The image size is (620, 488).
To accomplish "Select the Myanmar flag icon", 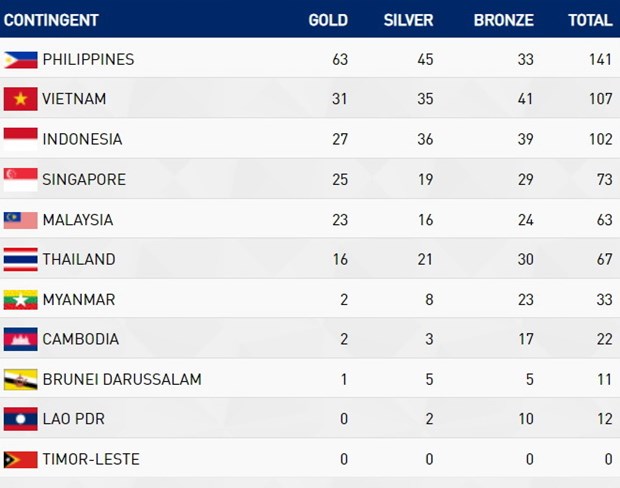I will click(x=21, y=300).
